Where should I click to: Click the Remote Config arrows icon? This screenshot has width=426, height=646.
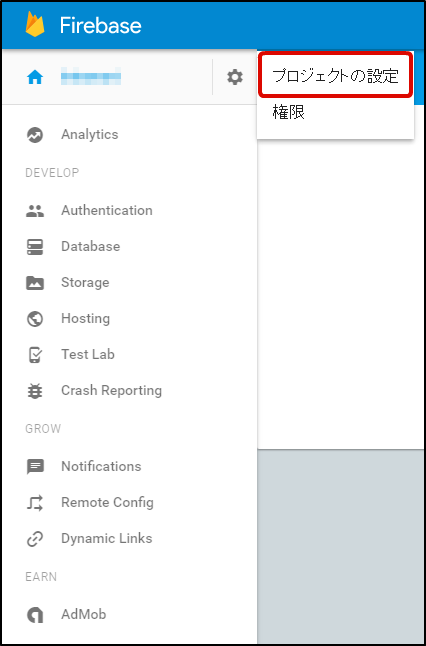point(35,503)
